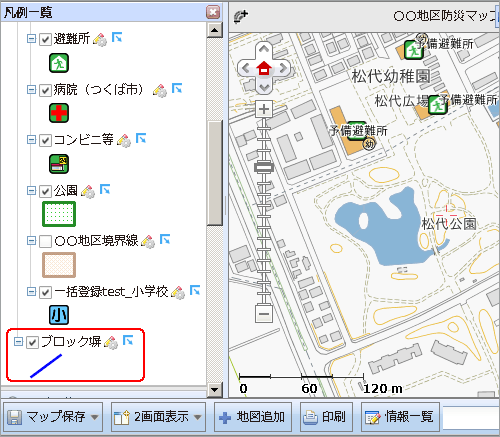Viewport: 500px width, 437px height.
Task: Pan the map up with the arrow
Action: tap(264, 49)
